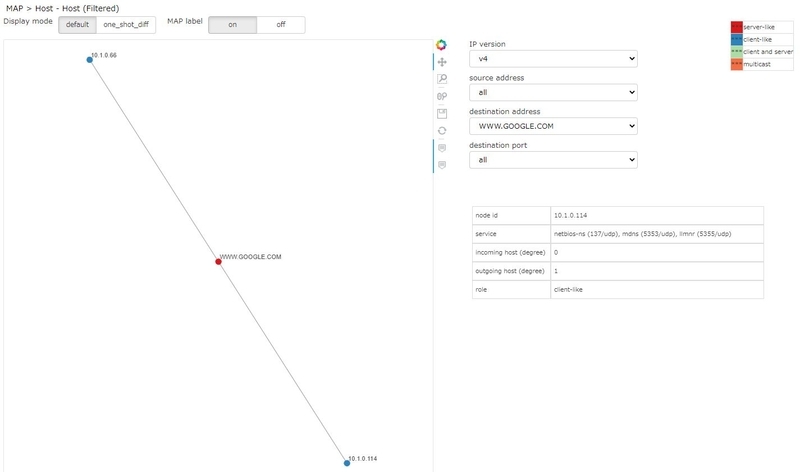Image resolution: width=800 pixels, height=472 pixels.
Task: Select the 10.1.0.114 blue node
Action: (x=347, y=463)
